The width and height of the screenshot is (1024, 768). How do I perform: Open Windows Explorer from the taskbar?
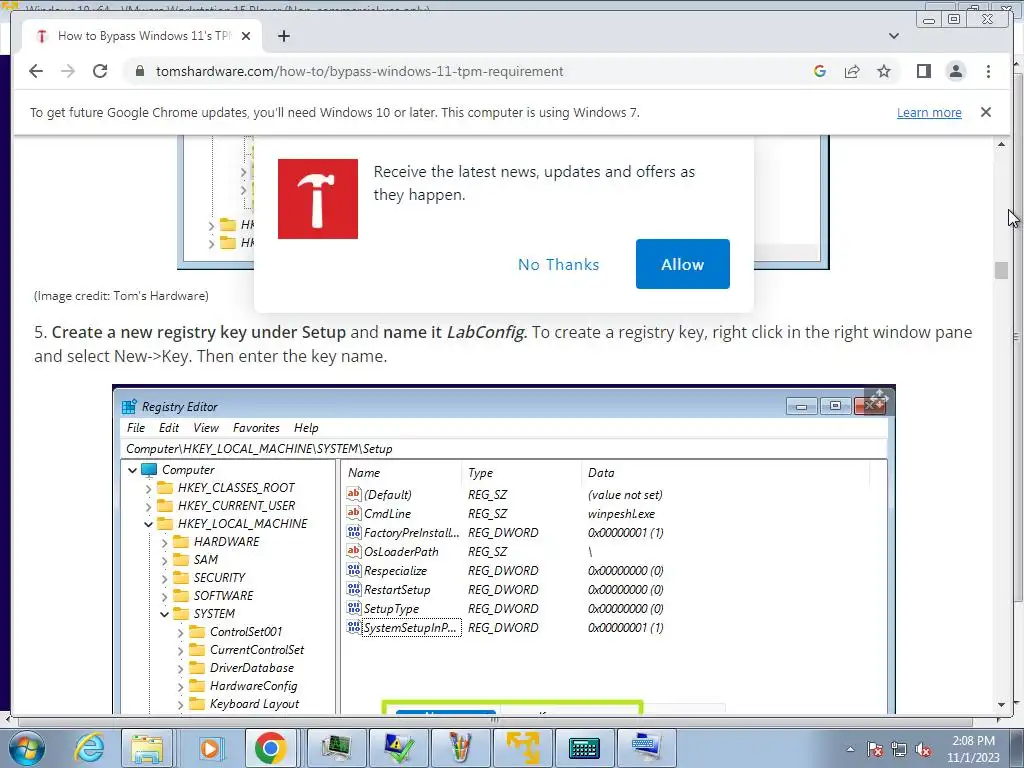pos(148,748)
